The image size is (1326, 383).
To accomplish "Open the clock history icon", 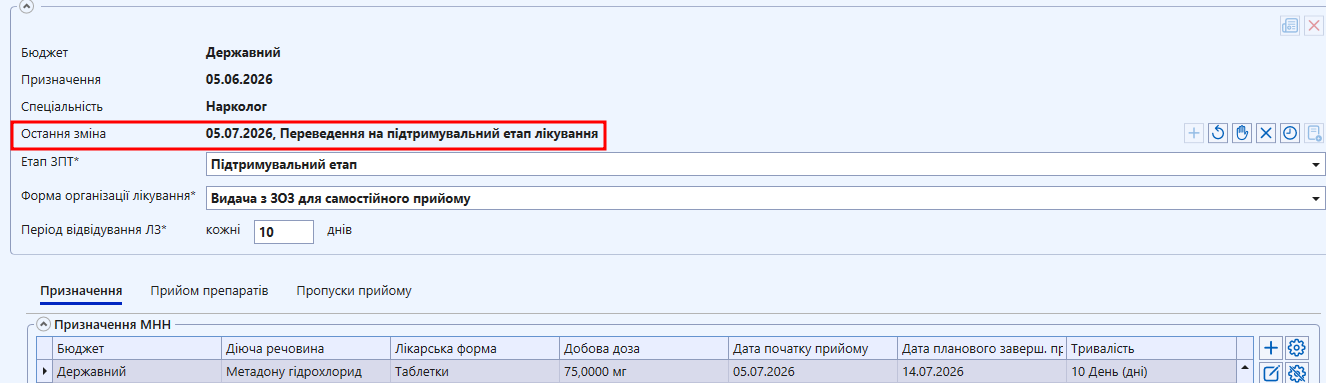I will pyautogui.click(x=1290, y=133).
